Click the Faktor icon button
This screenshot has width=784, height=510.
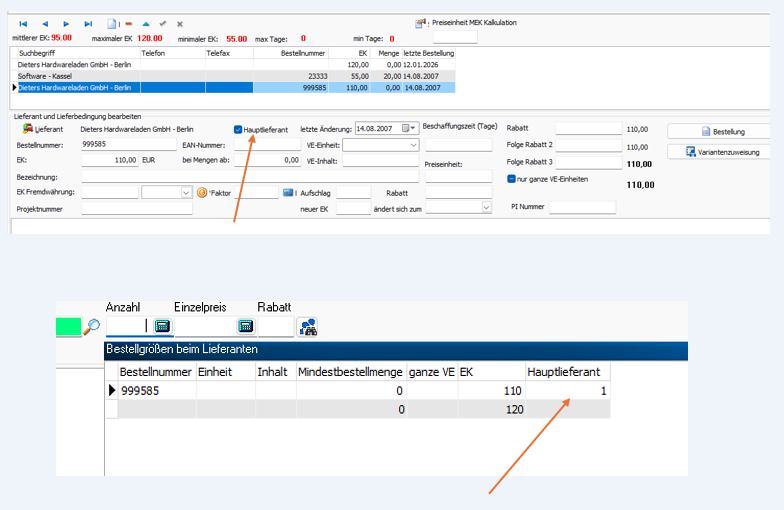(201, 192)
